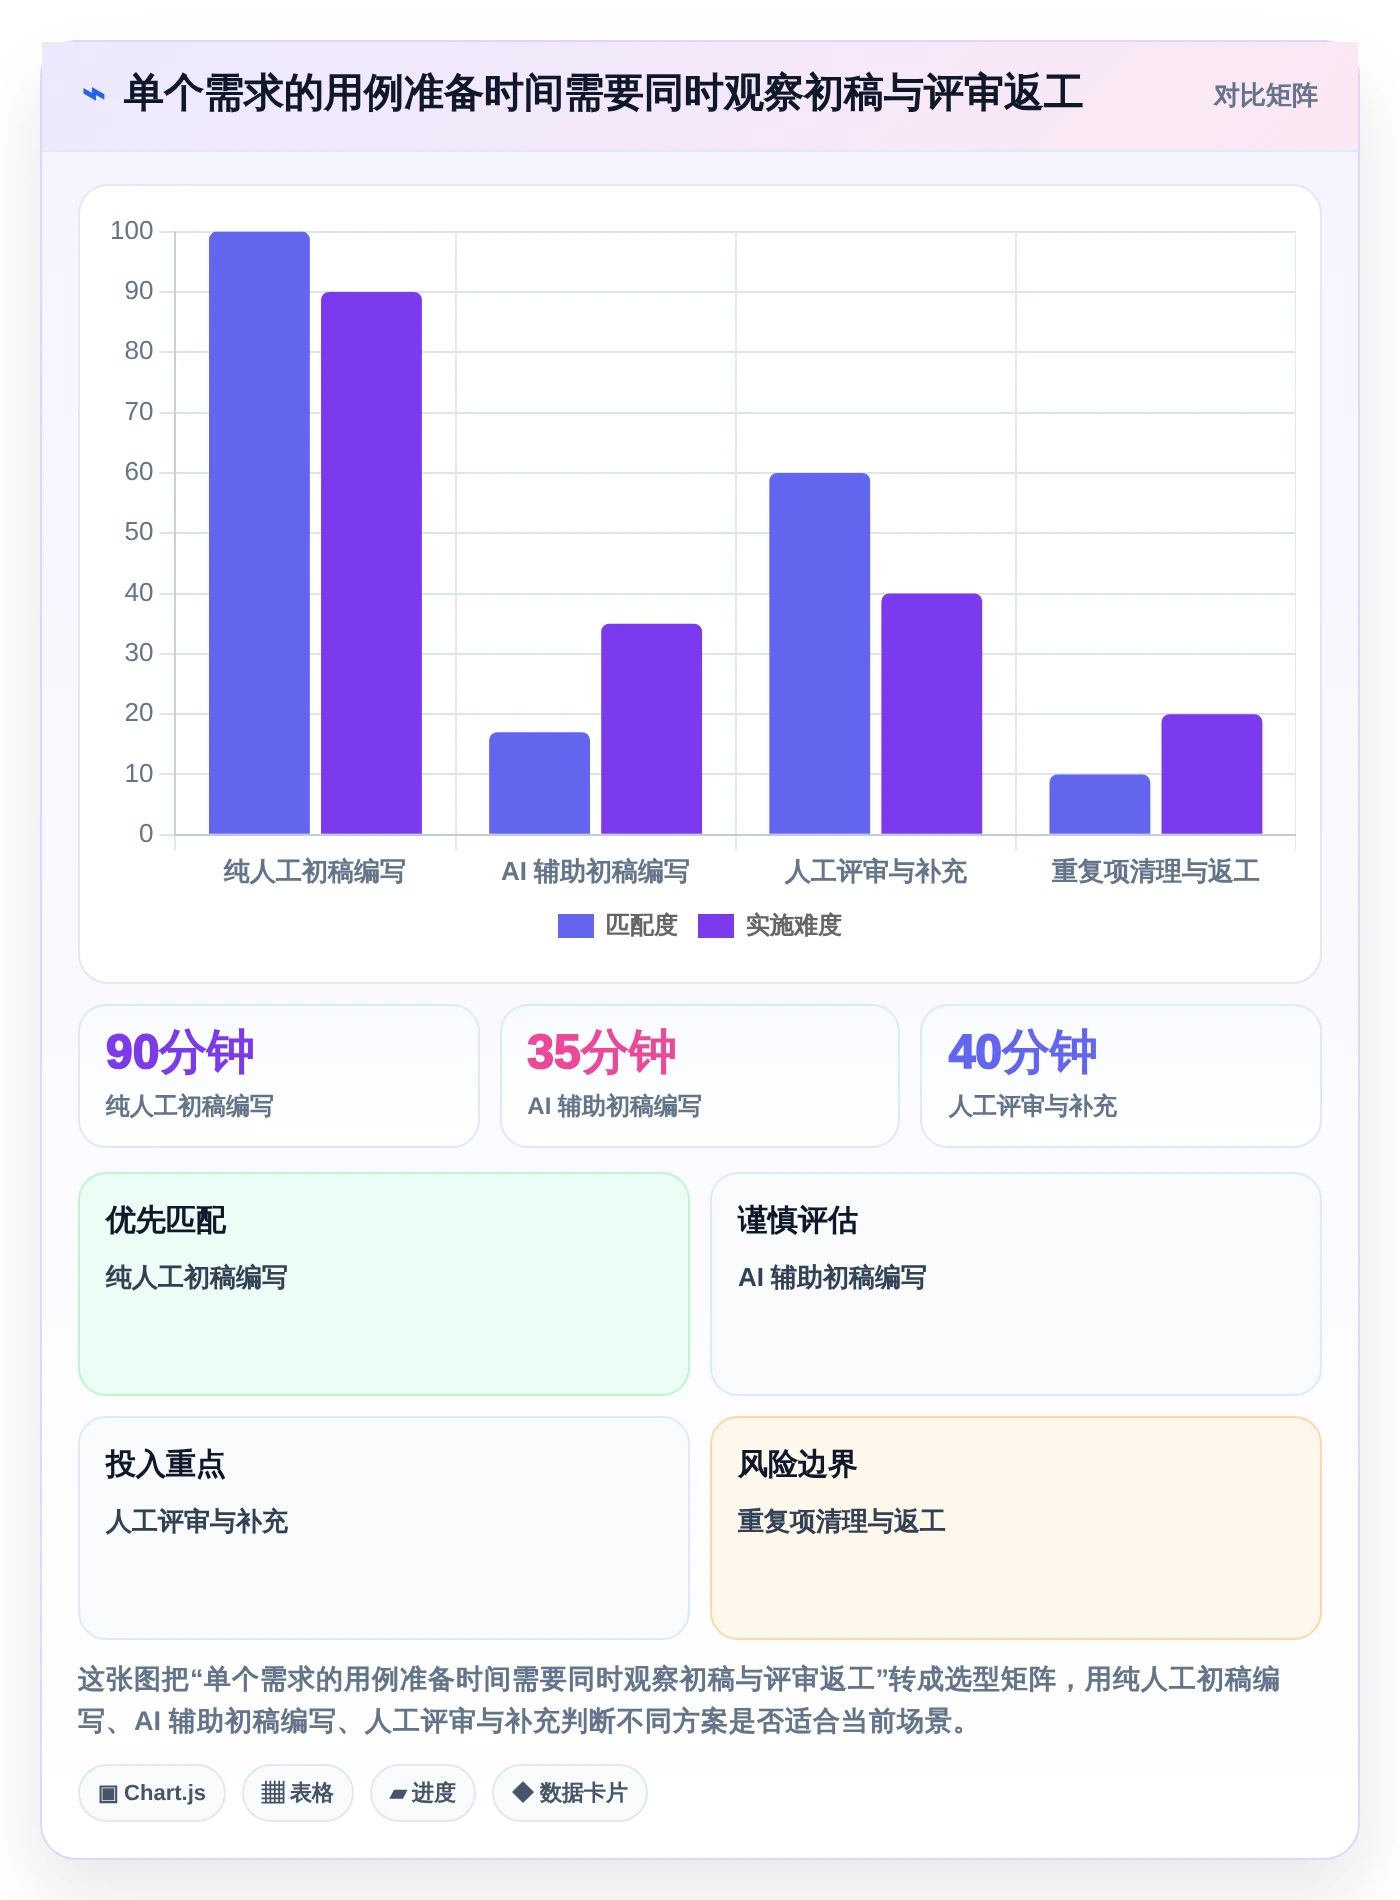The width and height of the screenshot is (1400, 1900).
Task: Click the 纯人工初稿编写 匹配度 bar at 100
Action: coord(259,533)
